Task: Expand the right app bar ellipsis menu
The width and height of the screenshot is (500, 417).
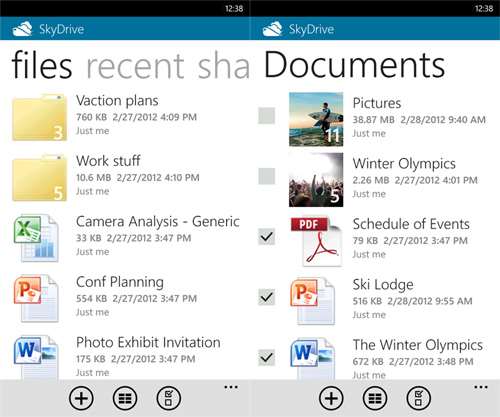Action: pos(481,387)
